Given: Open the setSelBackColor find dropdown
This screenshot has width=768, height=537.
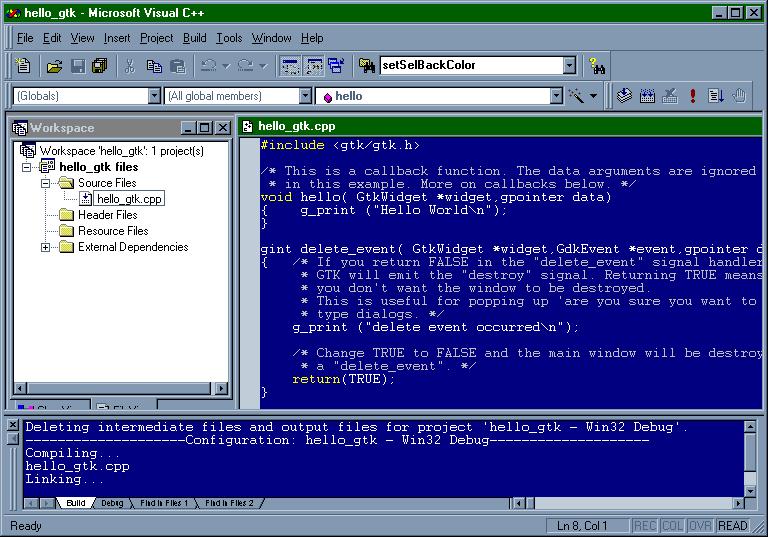Looking at the screenshot, I should click(x=569, y=66).
